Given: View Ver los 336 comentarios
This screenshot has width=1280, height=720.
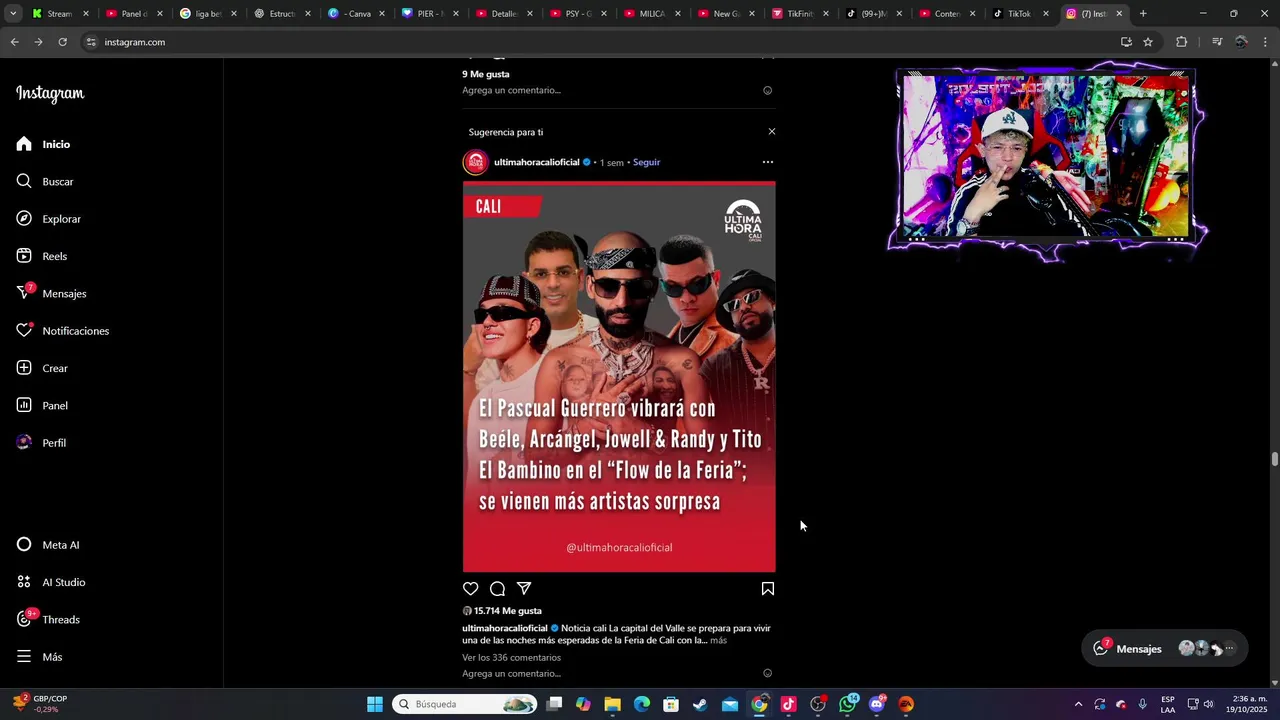Looking at the screenshot, I should tap(511, 658).
